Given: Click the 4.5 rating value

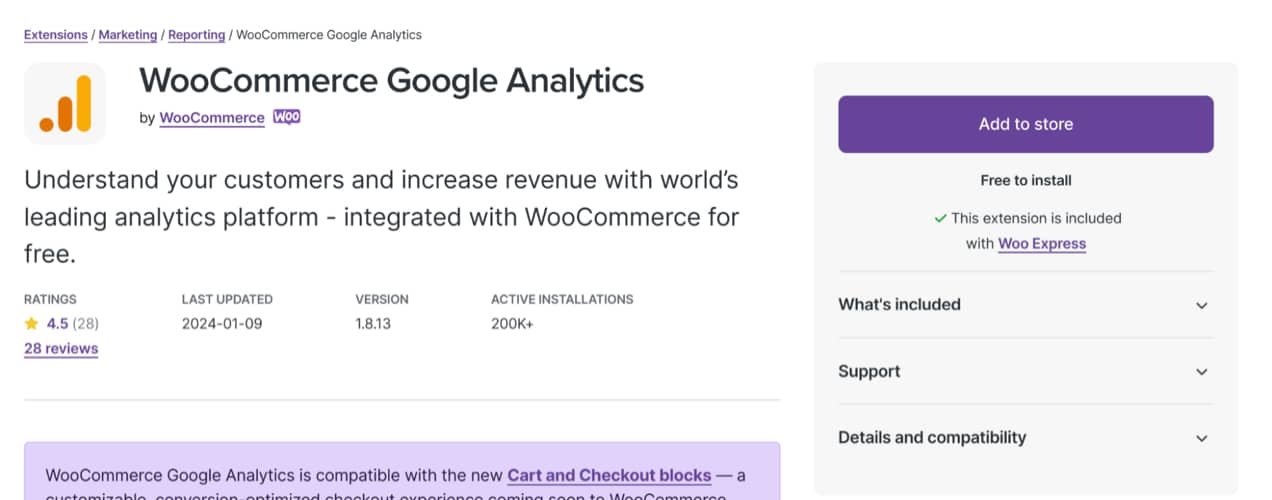Looking at the screenshot, I should coord(57,324).
